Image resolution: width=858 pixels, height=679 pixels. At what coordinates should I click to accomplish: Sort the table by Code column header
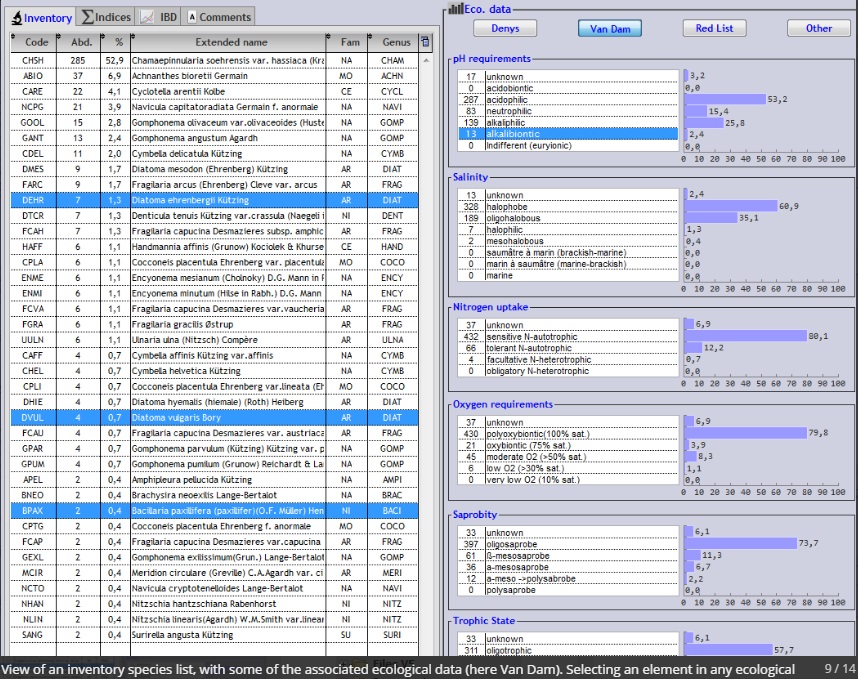[x=36, y=43]
